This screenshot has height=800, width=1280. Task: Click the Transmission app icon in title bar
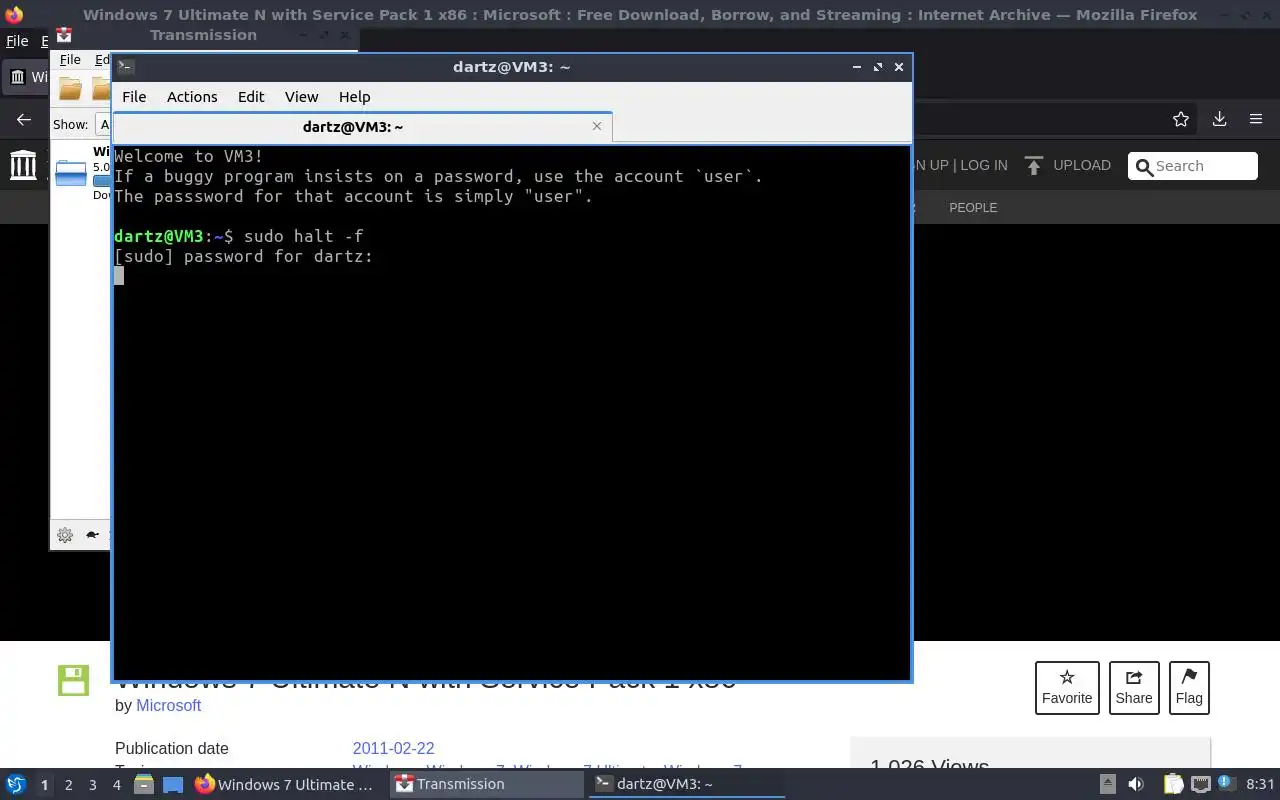click(x=64, y=35)
